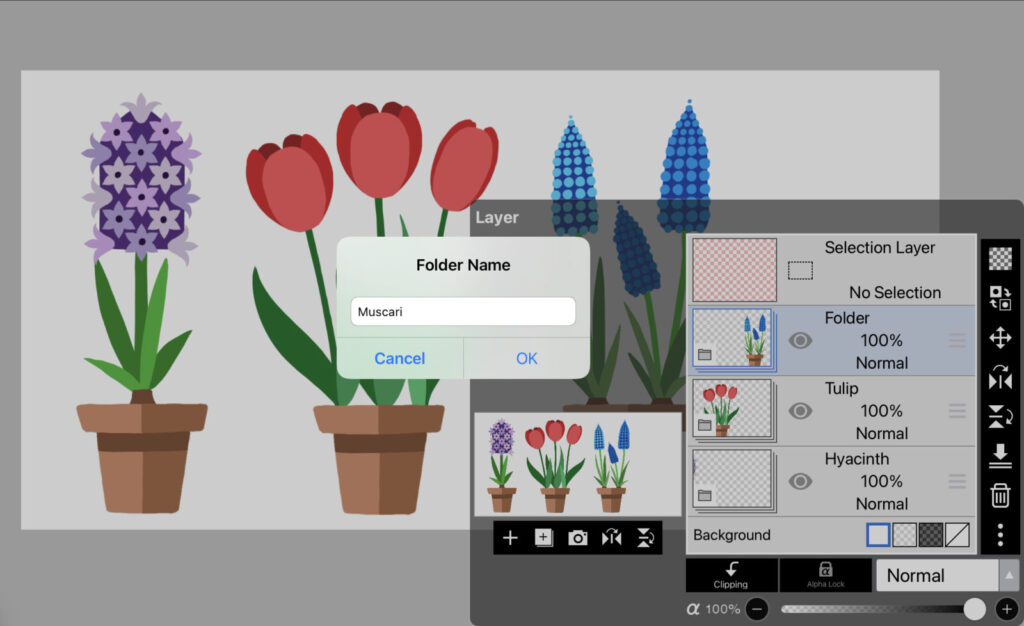Choose the white background color swatch

point(878,535)
